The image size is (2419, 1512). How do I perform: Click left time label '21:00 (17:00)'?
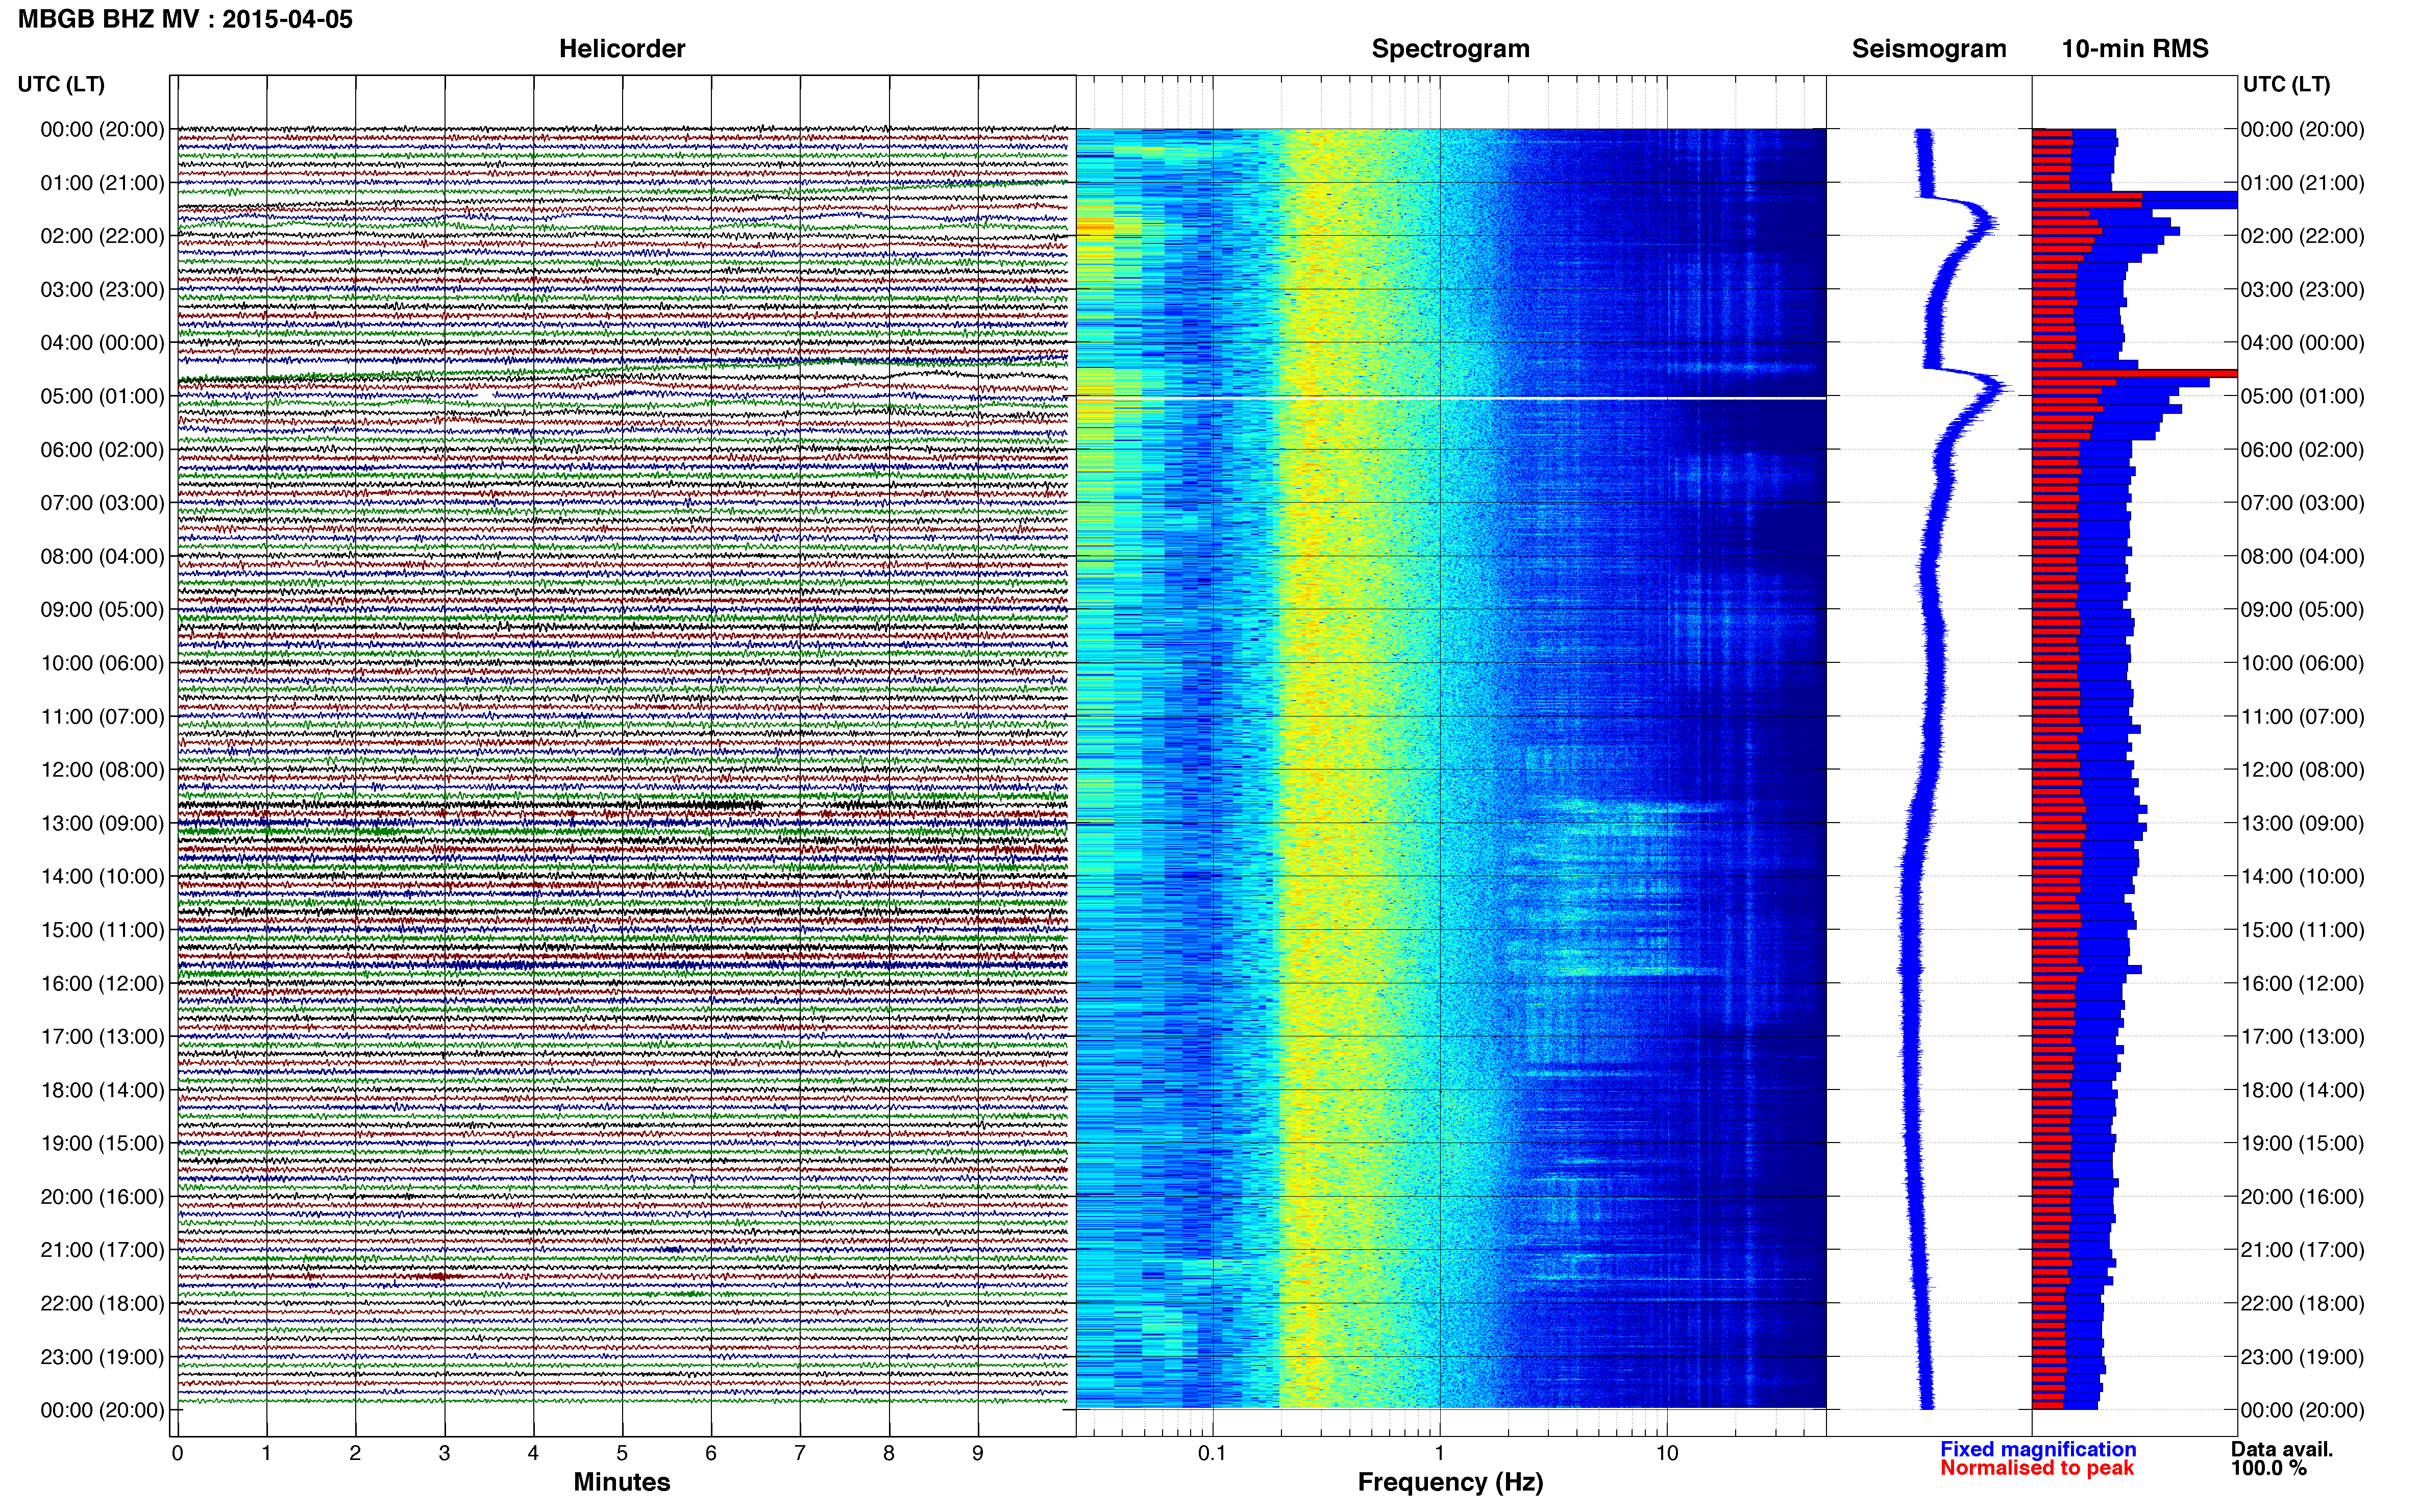pos(102,1250)
